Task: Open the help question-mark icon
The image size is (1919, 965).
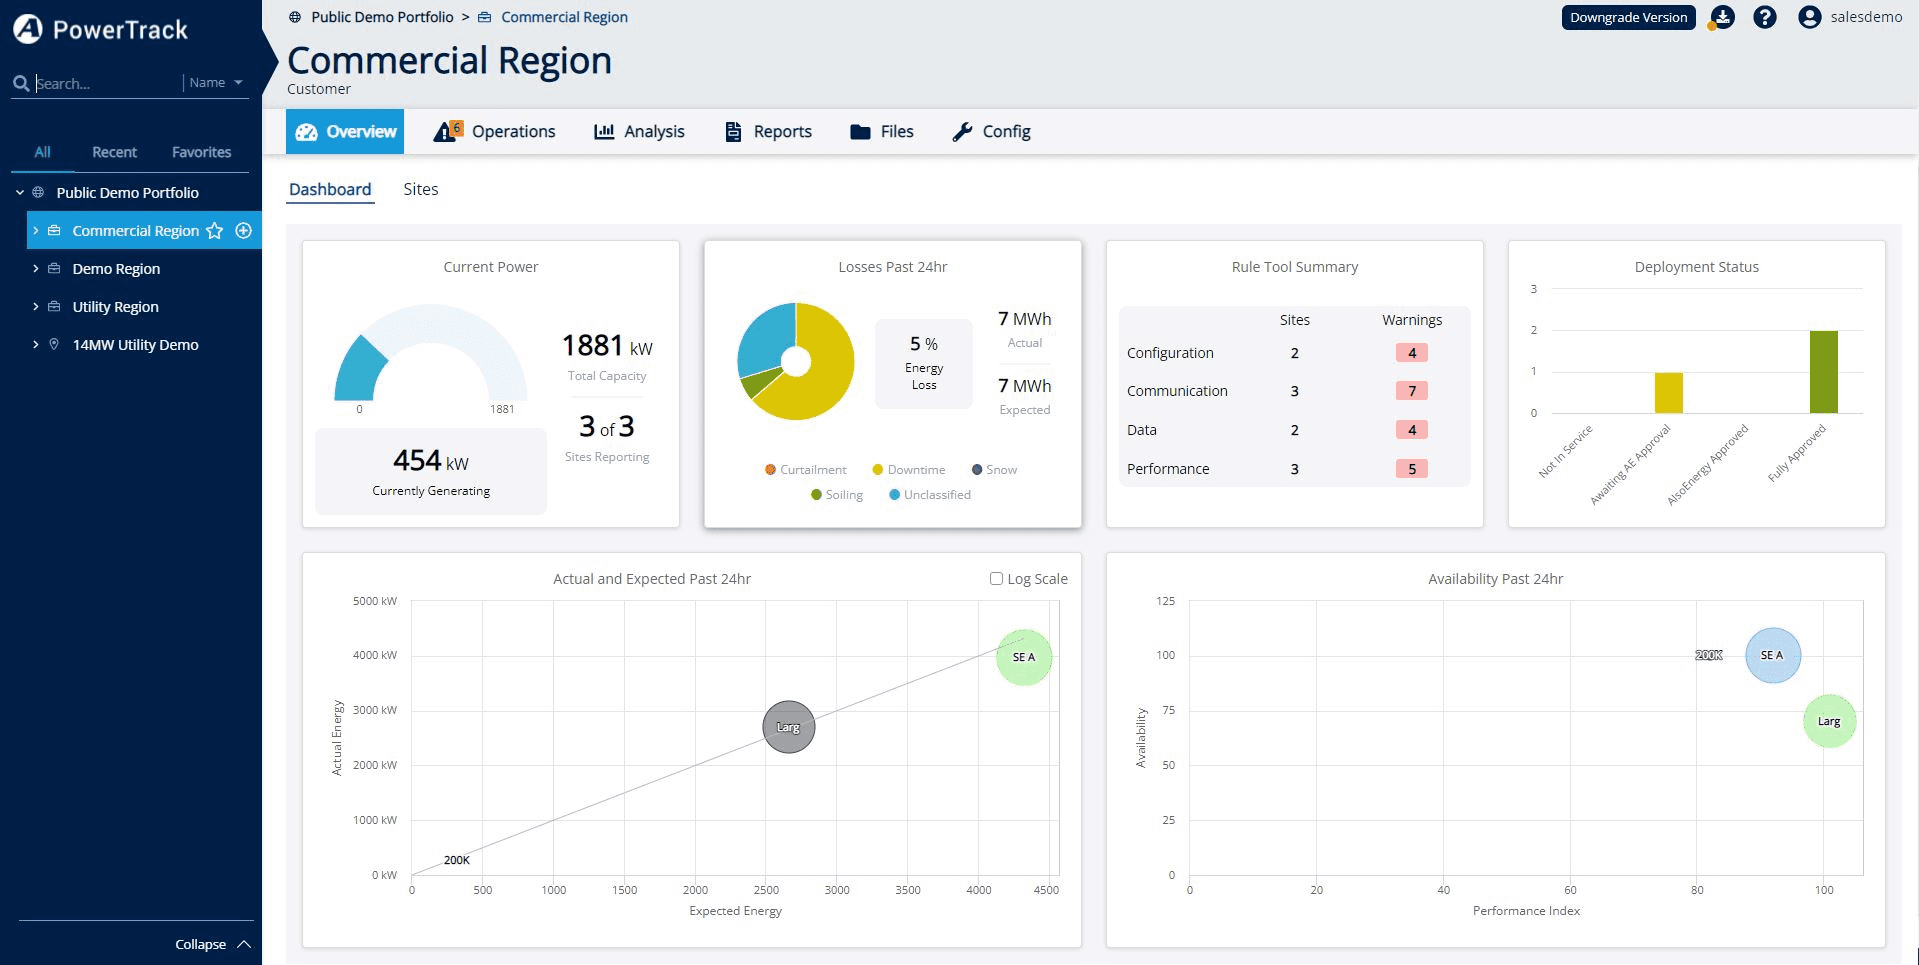Action: (1764, 17)
